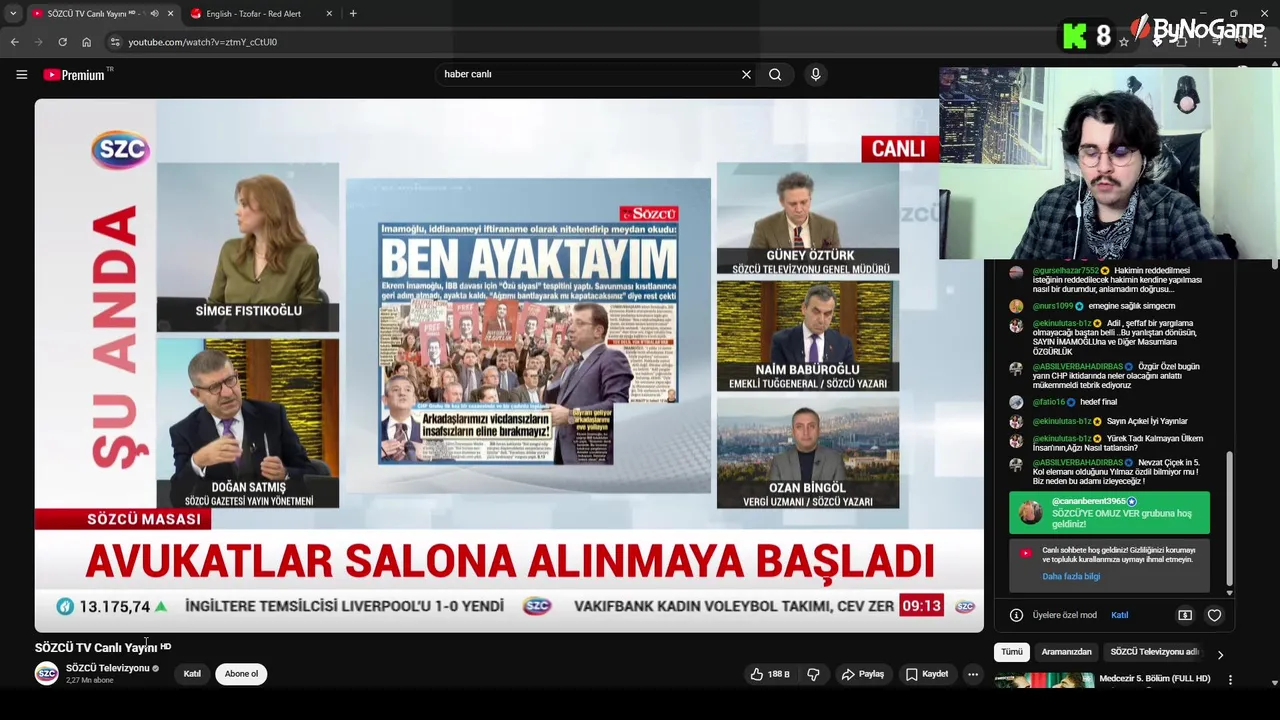This screenshot has height=720, width=1280.
Task: Open options menu for Medcezir video
Action: (1230, 680)
